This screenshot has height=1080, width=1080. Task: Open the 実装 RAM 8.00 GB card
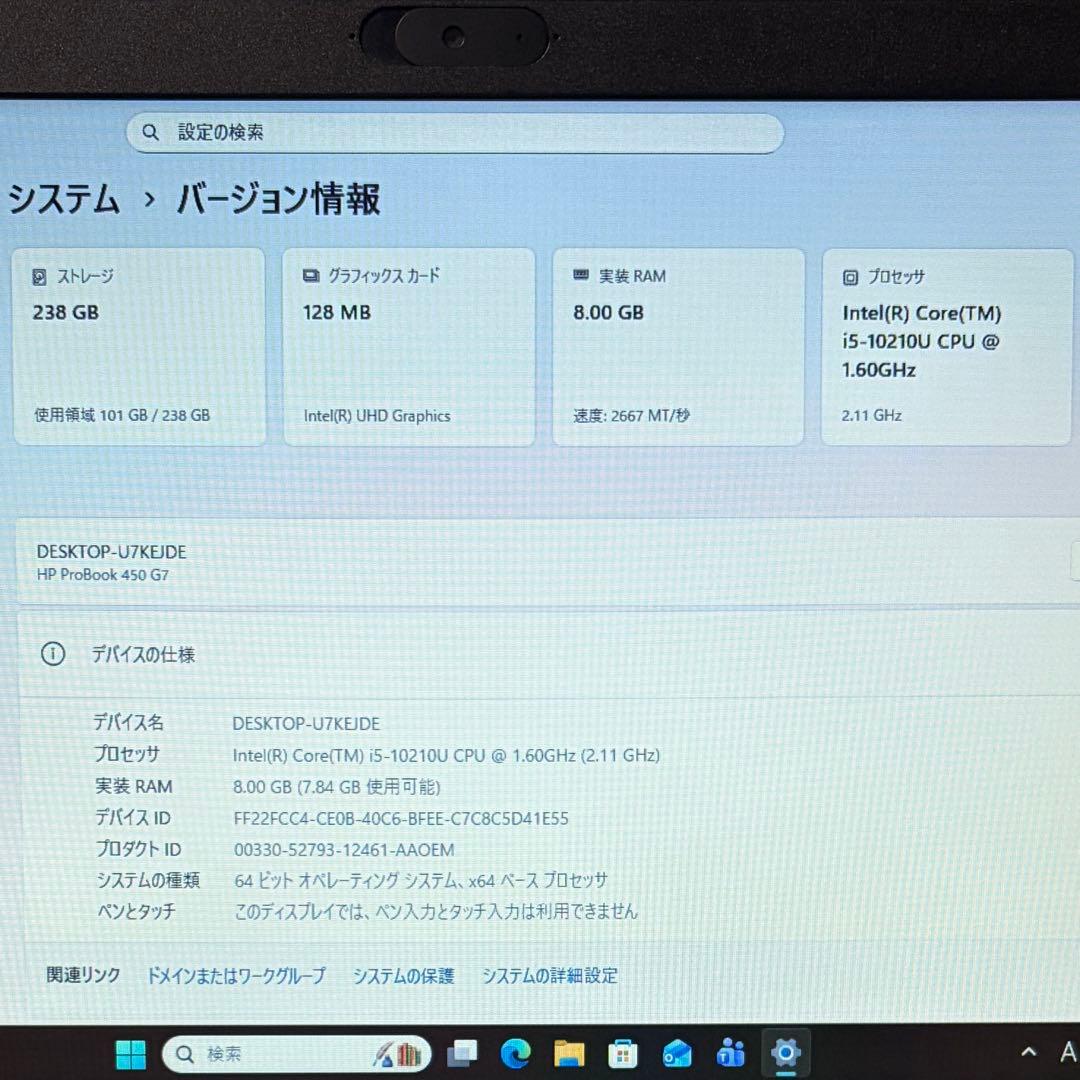[x=678, y=347]
